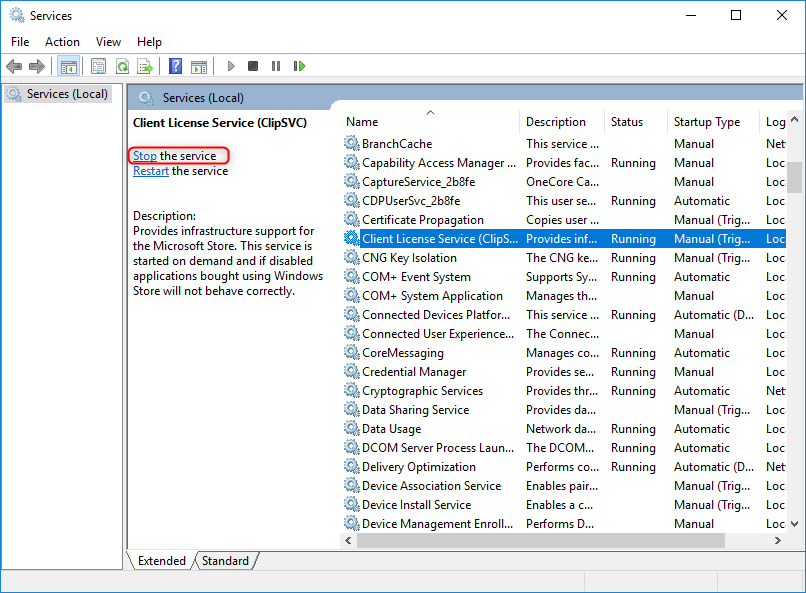Open the blue Help toolbar icon
The height and width of the screenshot is (593, 806).
click(176, 67)
